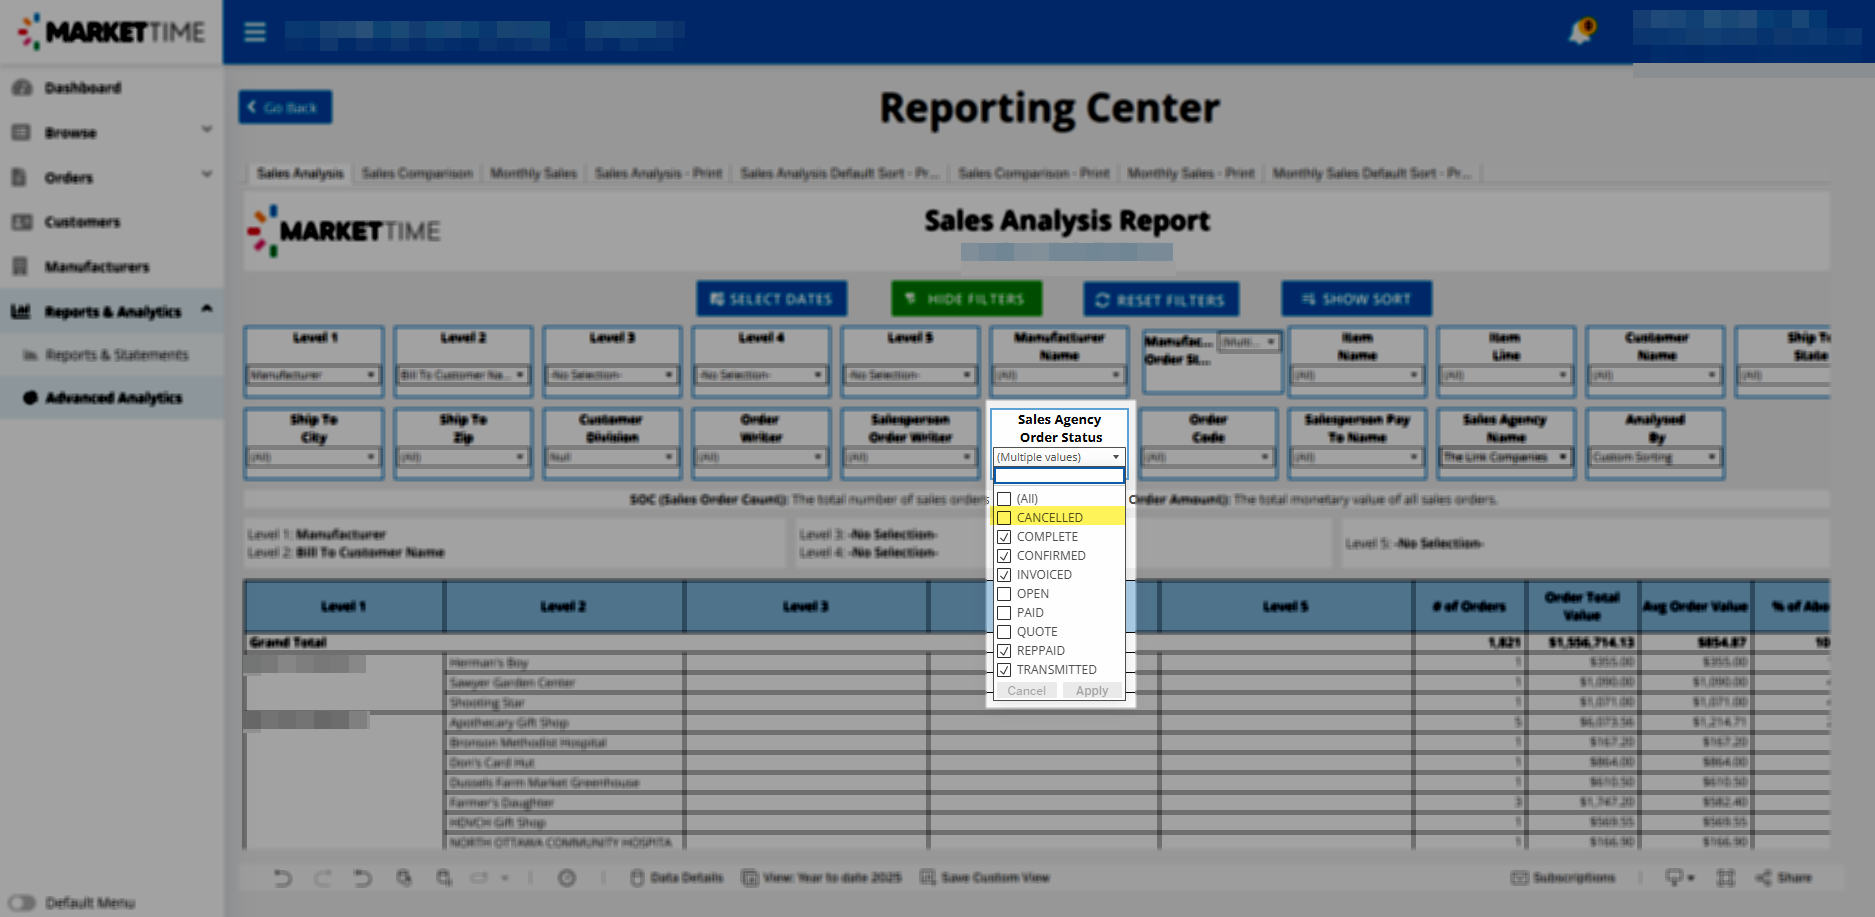The image size is (1875, 917).
Task: Click the Dashboard sidebar icon
Action: click(21, 88)
